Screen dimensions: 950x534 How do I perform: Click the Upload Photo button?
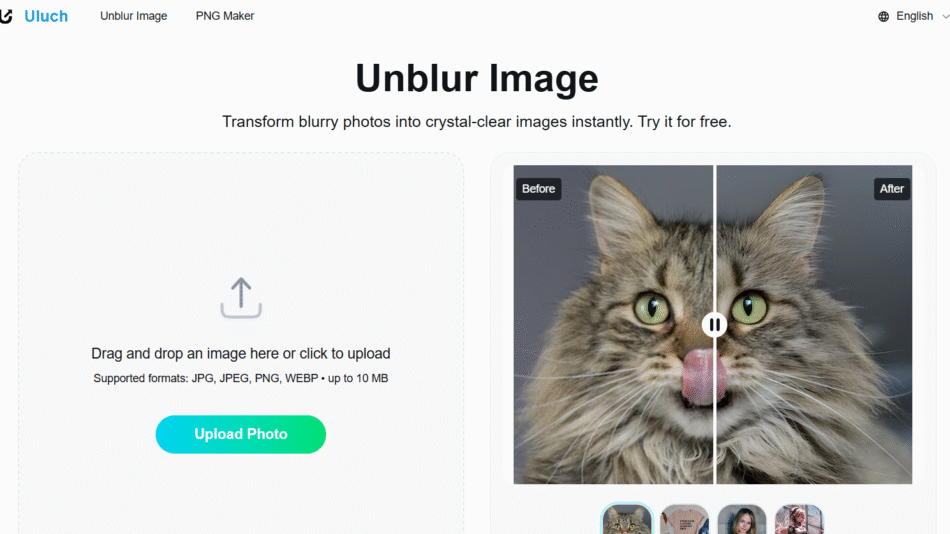[x=241, y=434]
